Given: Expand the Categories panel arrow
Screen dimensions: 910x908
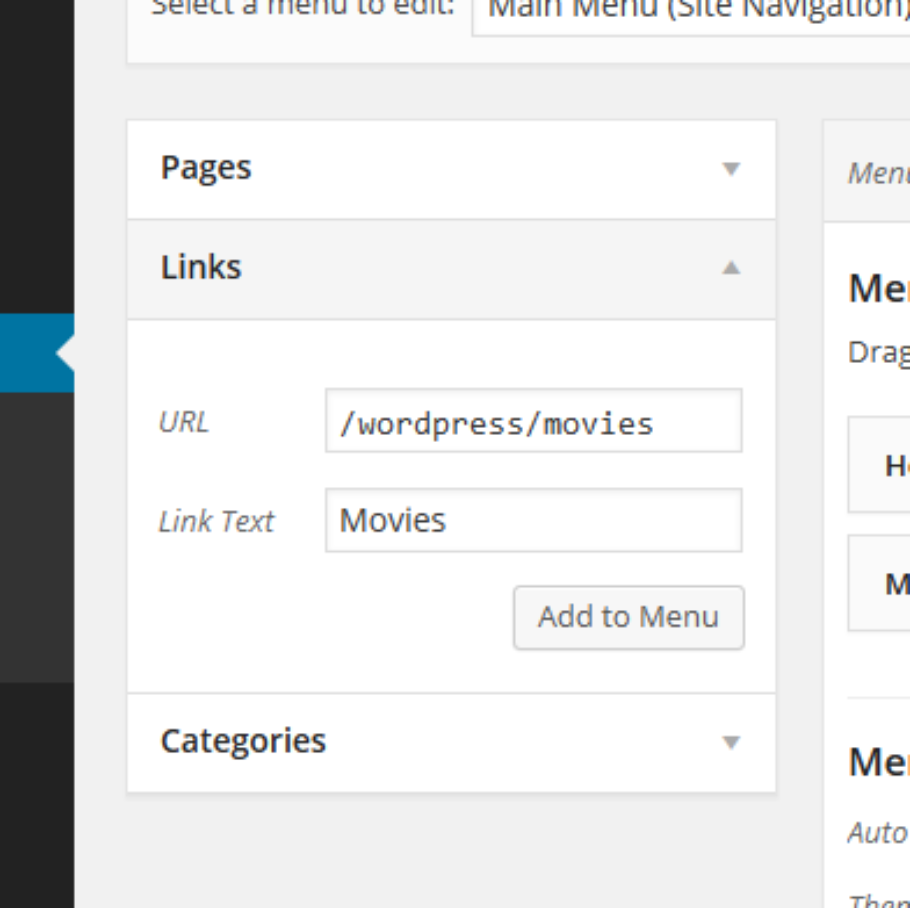Looking at the screenshot, I should (x=731, y=742).
